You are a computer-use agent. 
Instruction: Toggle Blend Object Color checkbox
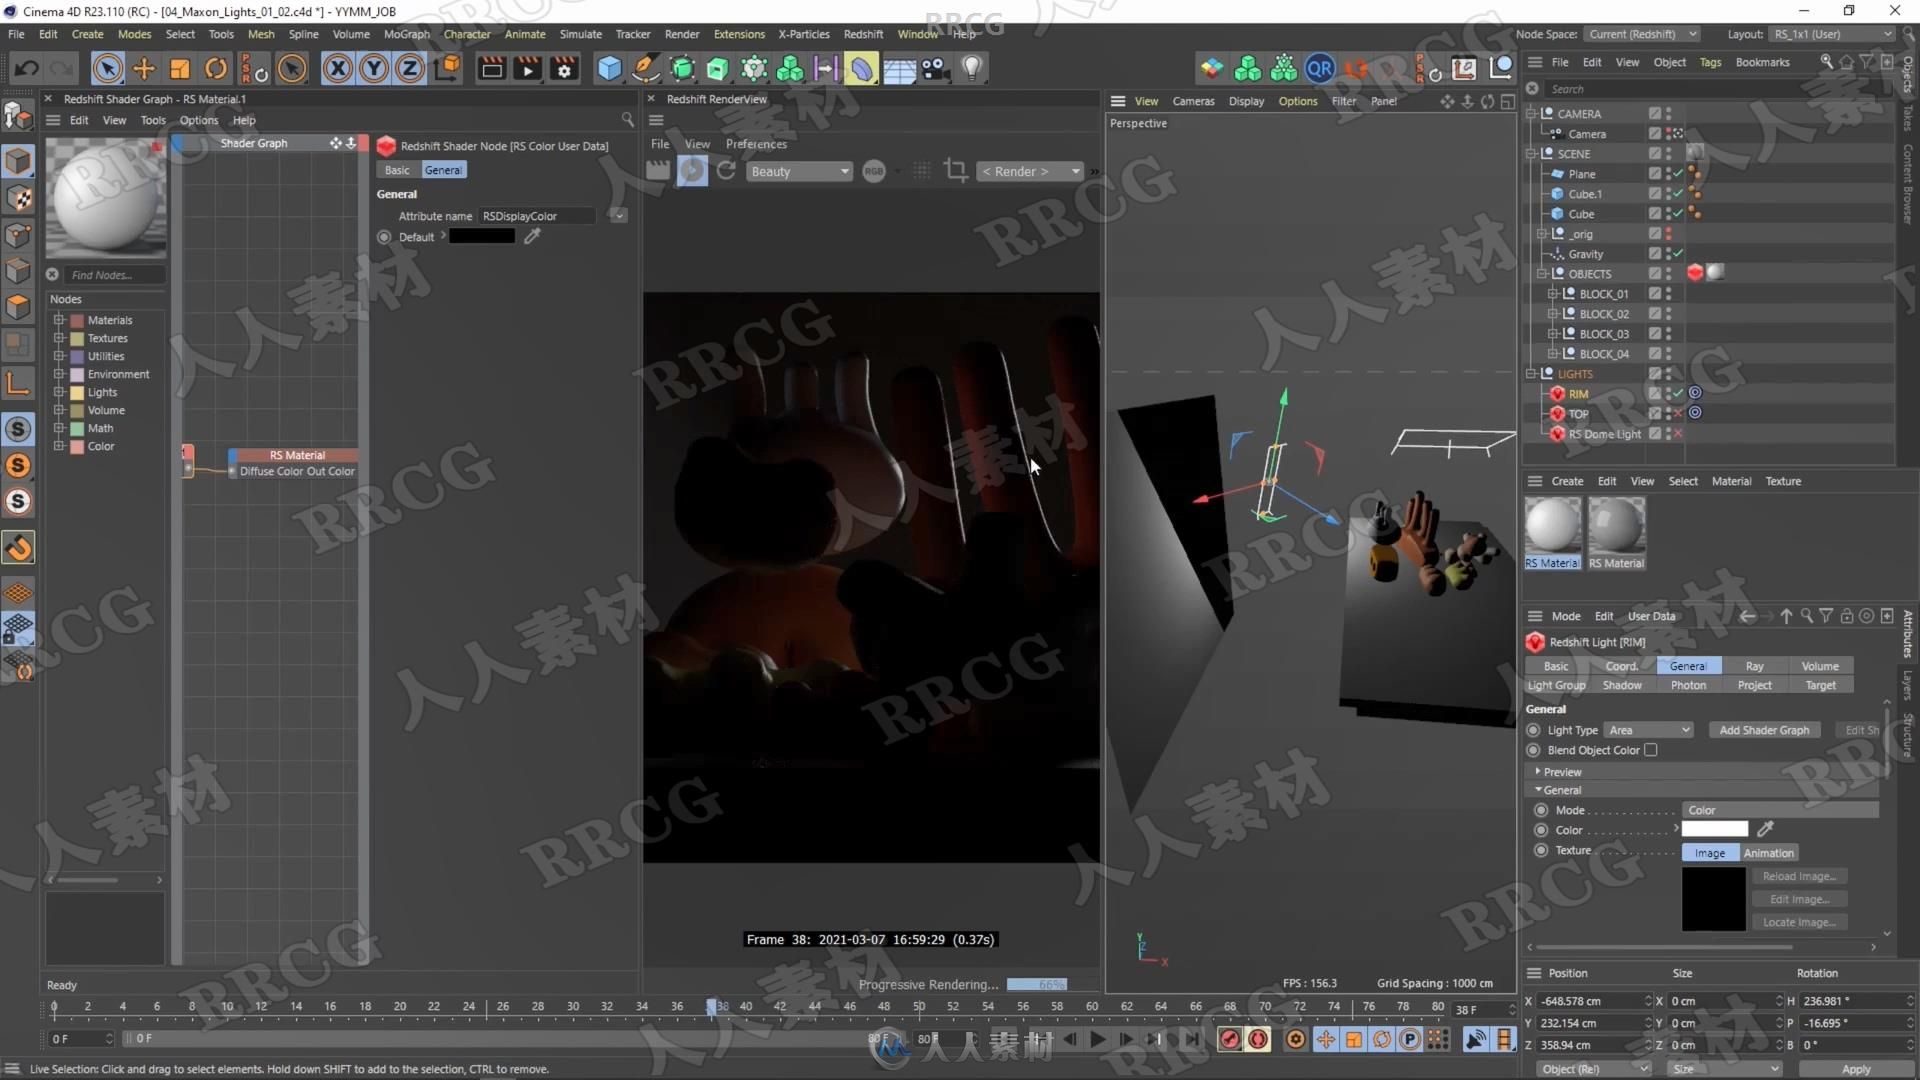[x=1651, y=750]
